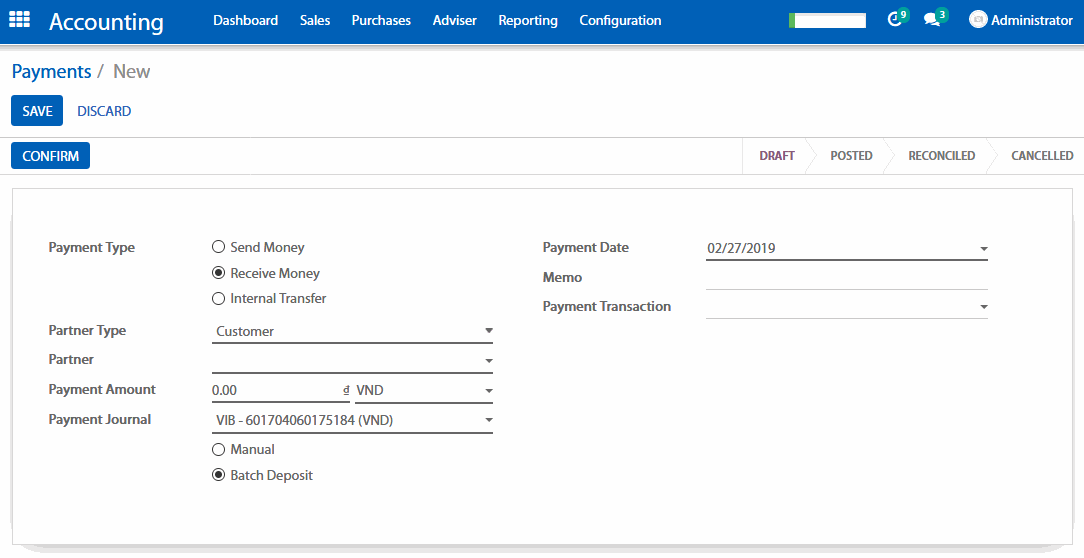Open the conversations chat bubble icon
Screen dimensions: 1084x558
[932, 20]
